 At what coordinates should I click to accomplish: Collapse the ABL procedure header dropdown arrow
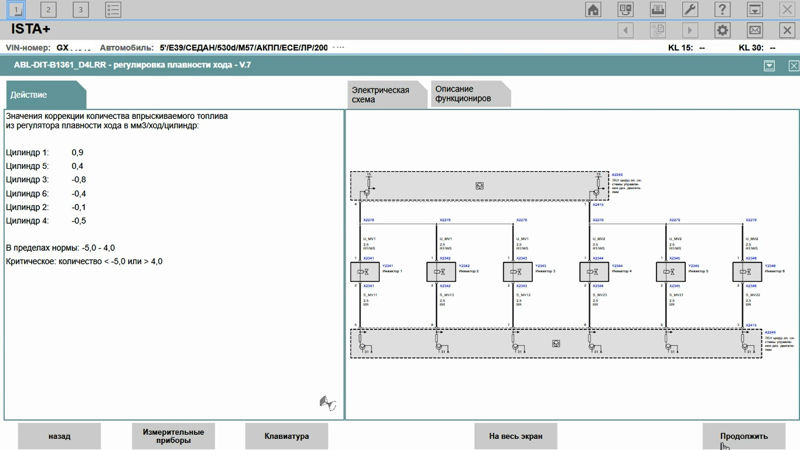click(768, 65)
